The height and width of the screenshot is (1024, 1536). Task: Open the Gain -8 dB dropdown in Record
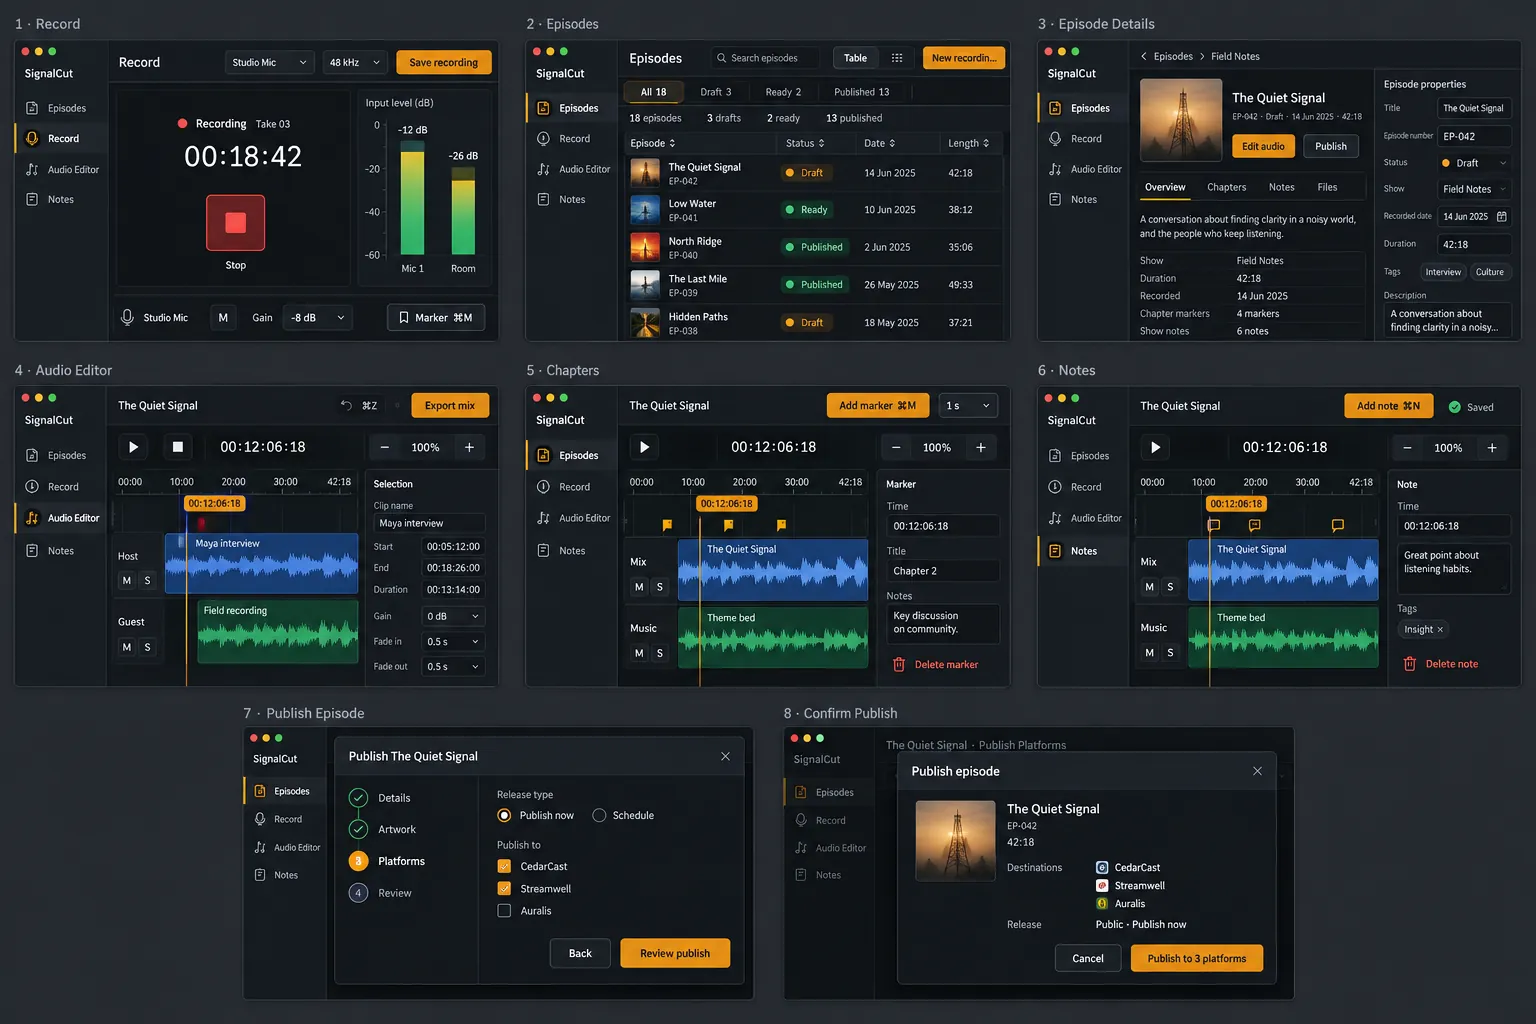coord(318,317)
